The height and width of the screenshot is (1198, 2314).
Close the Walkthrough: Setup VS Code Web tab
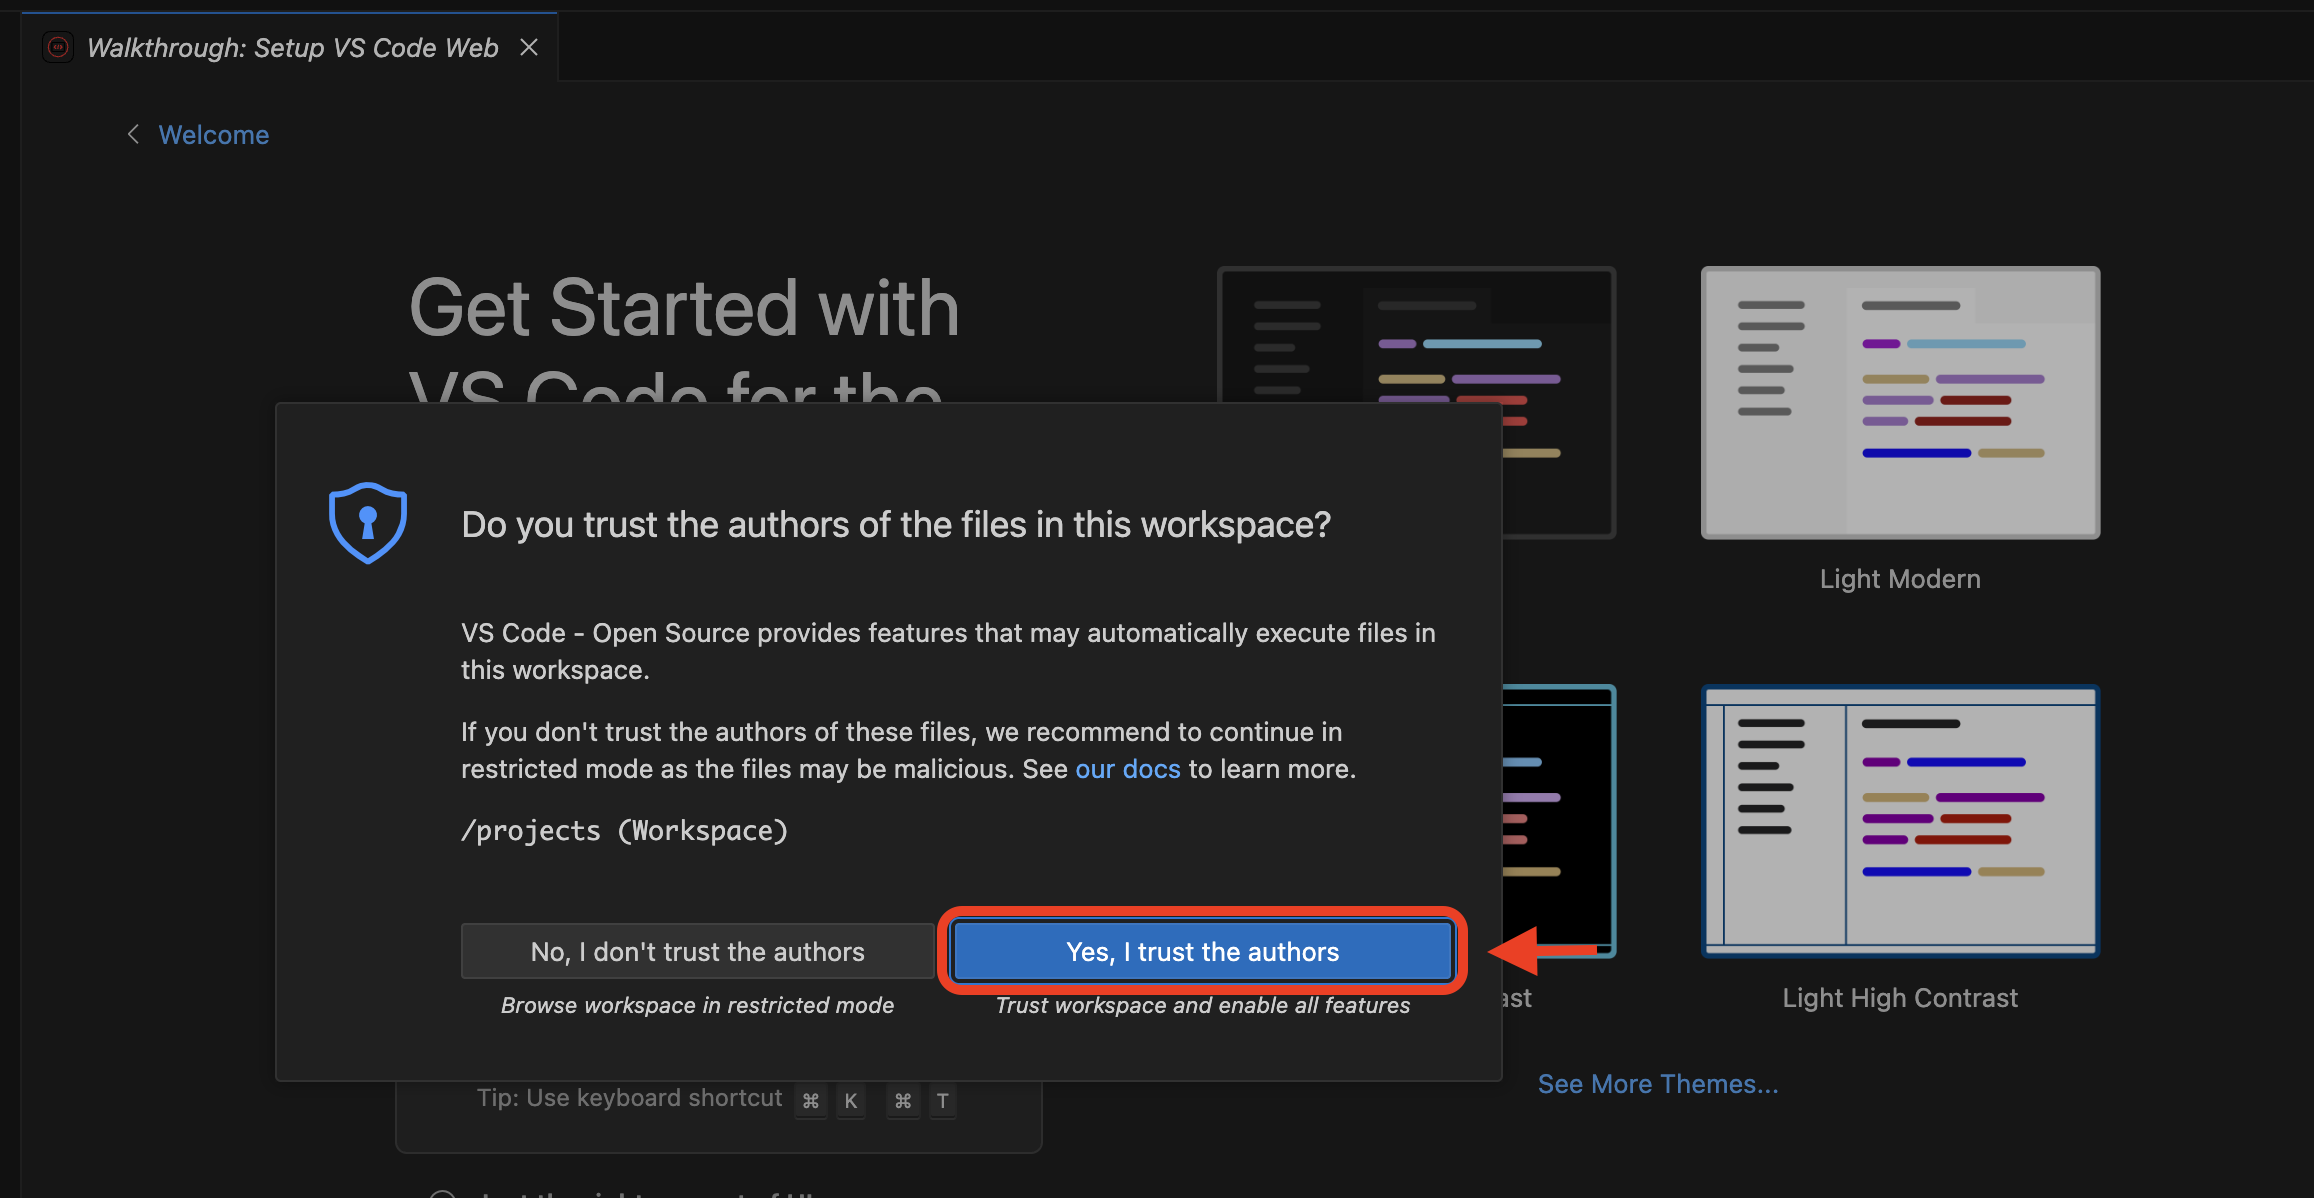point(529,47)
